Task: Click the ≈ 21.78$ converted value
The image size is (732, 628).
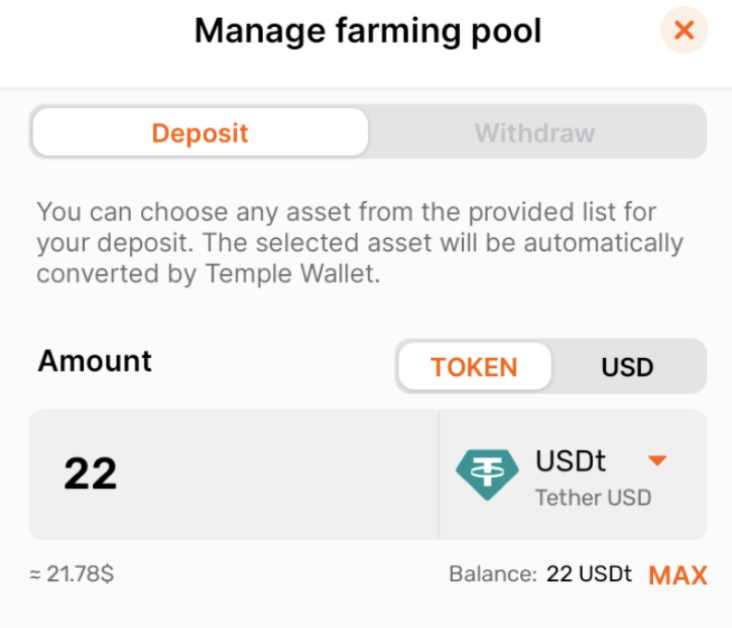Action: (x=72, y=574)
